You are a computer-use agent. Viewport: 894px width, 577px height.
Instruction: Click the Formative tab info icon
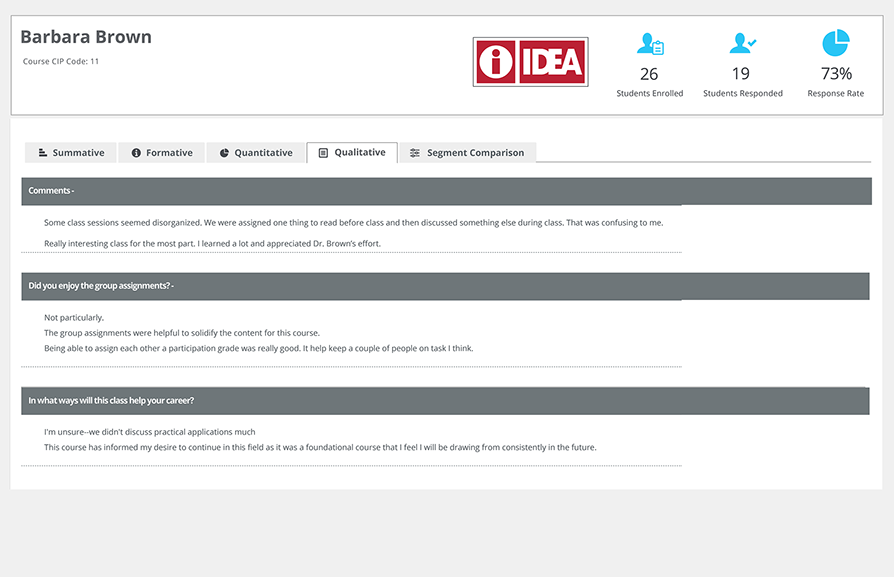(136, 153)
